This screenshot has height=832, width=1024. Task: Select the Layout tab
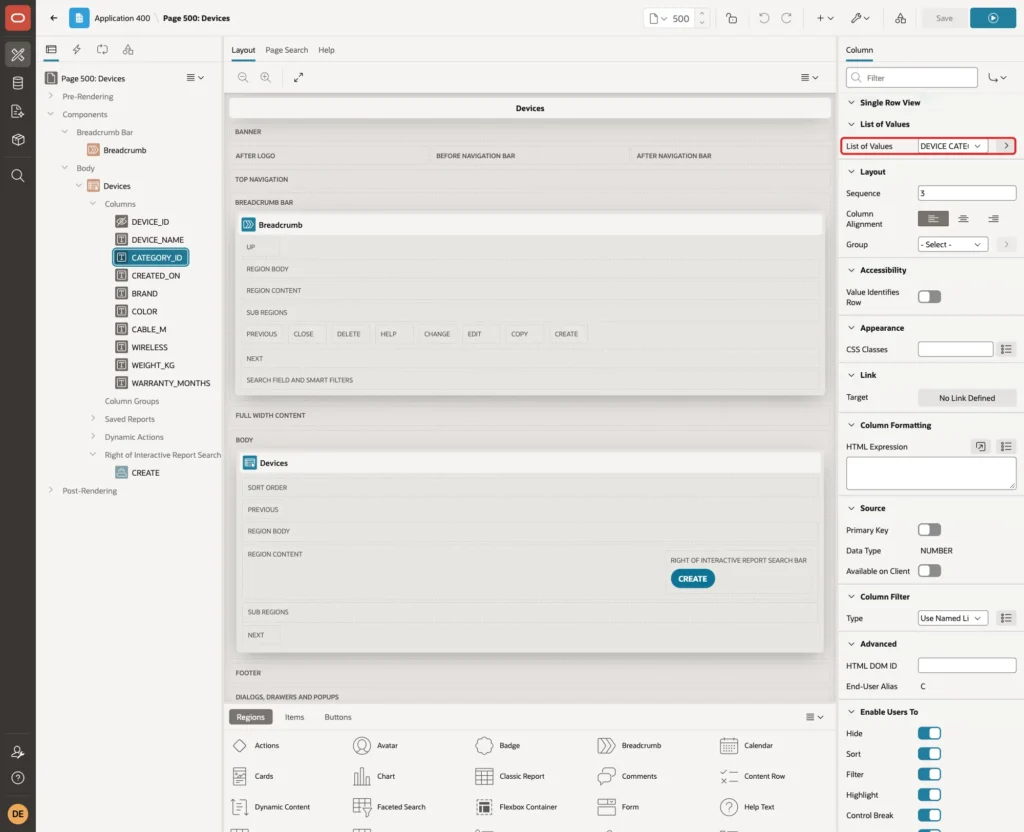(x=243, y=50)
